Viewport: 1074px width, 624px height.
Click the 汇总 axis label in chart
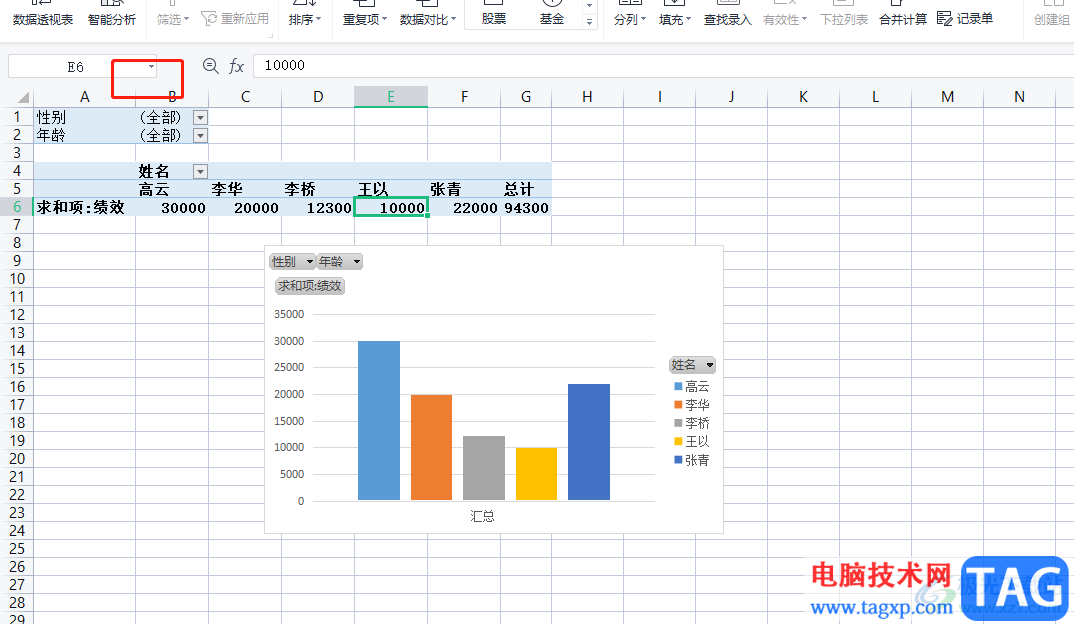point(482,516)
